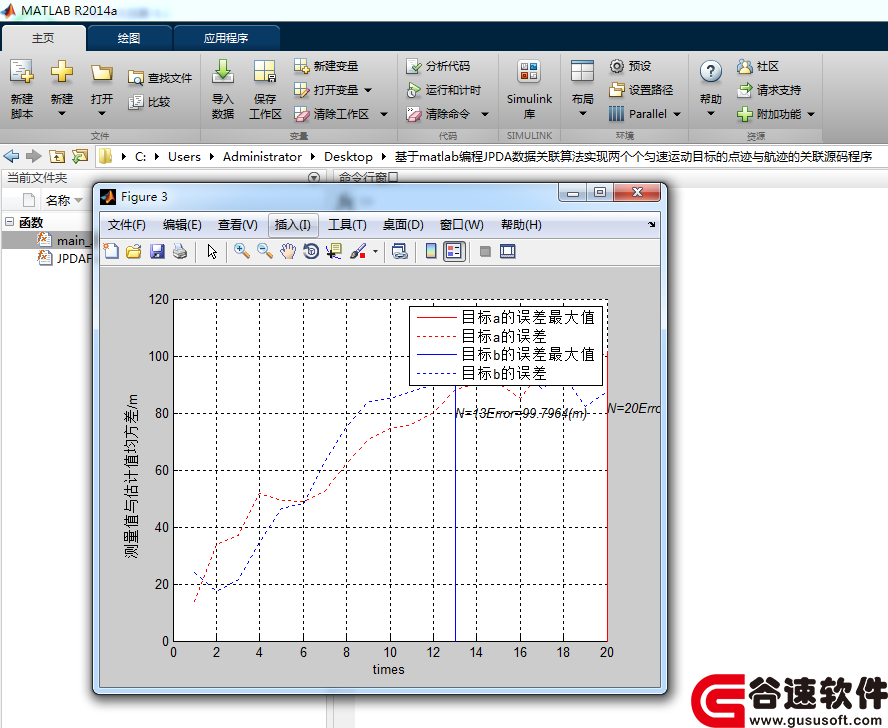The image size is (888, 728).
Task: Click Rotate 3D icon in Figure 3 toolbar
Action: tap(311, 251)
